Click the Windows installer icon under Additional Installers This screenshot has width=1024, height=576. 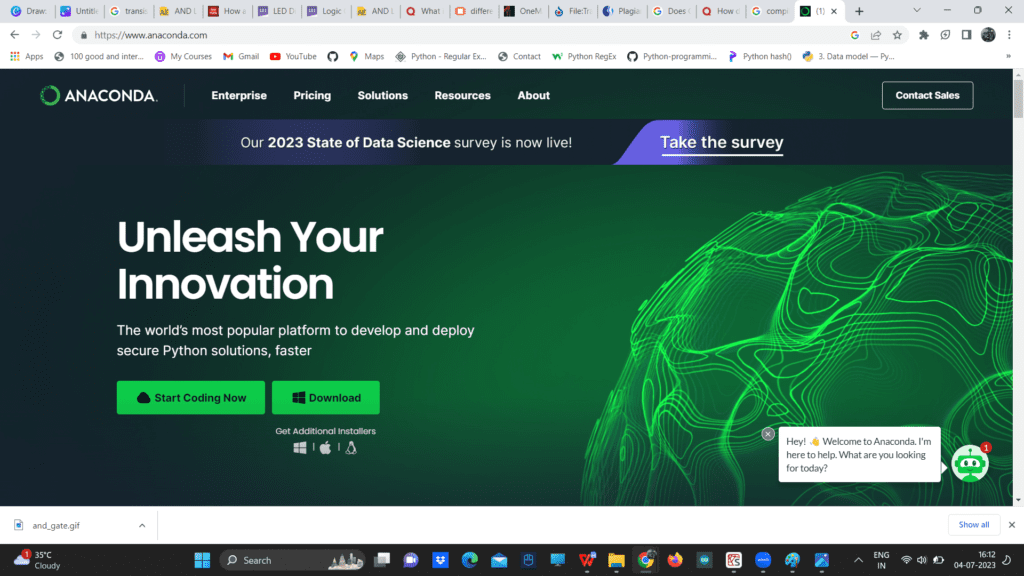click(x=300, y=448)
